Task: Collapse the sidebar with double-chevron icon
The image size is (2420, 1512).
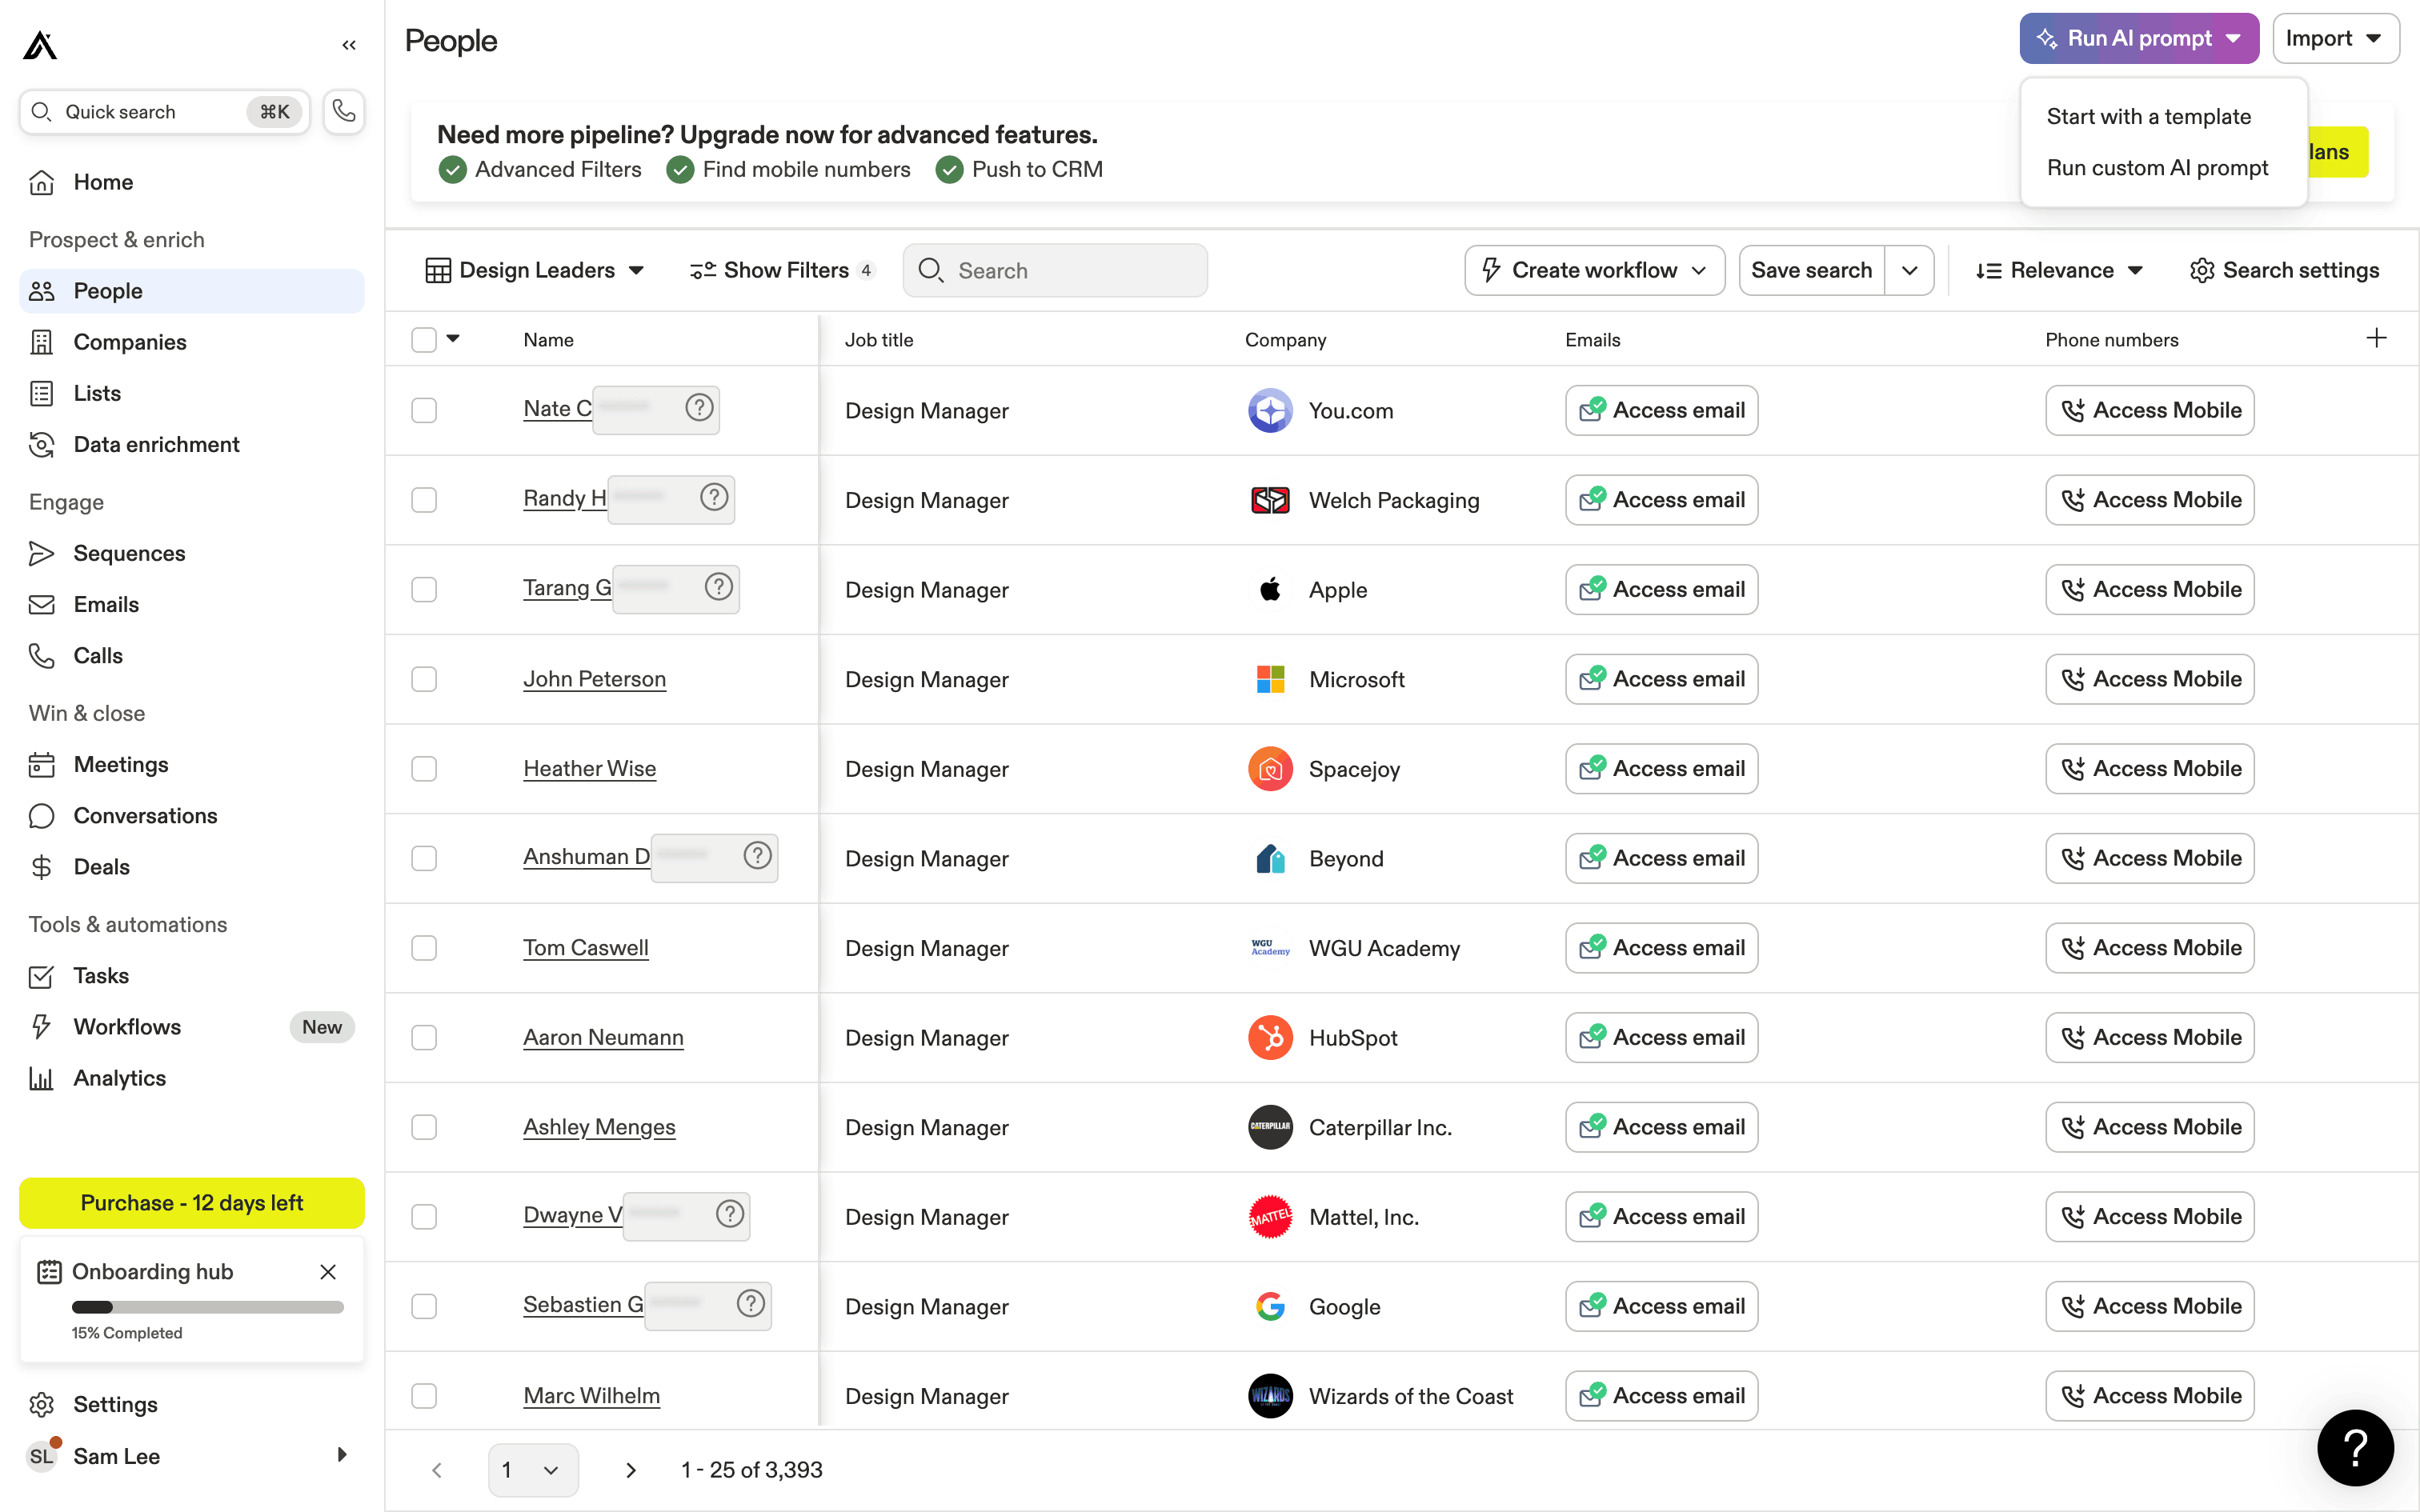Action: (349, 45)
